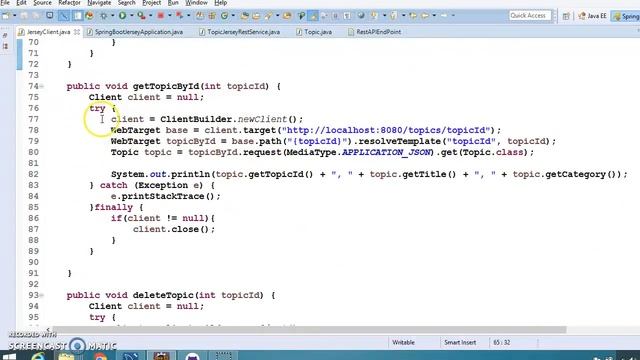Image resolution: width=640 pixels, height=360 pixels.
Task: Click the web browser globe toolbar icon
Action: tap(361, 16)
